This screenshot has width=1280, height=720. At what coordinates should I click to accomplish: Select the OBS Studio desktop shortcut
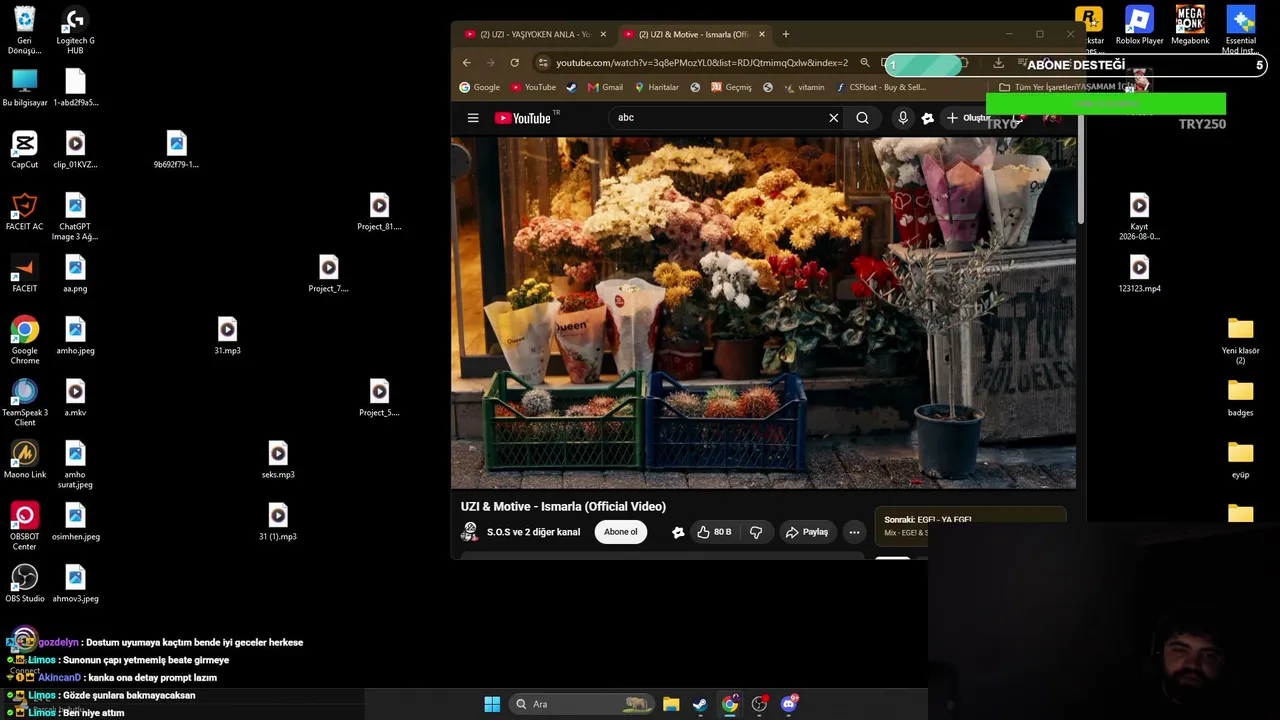(25, 584)
